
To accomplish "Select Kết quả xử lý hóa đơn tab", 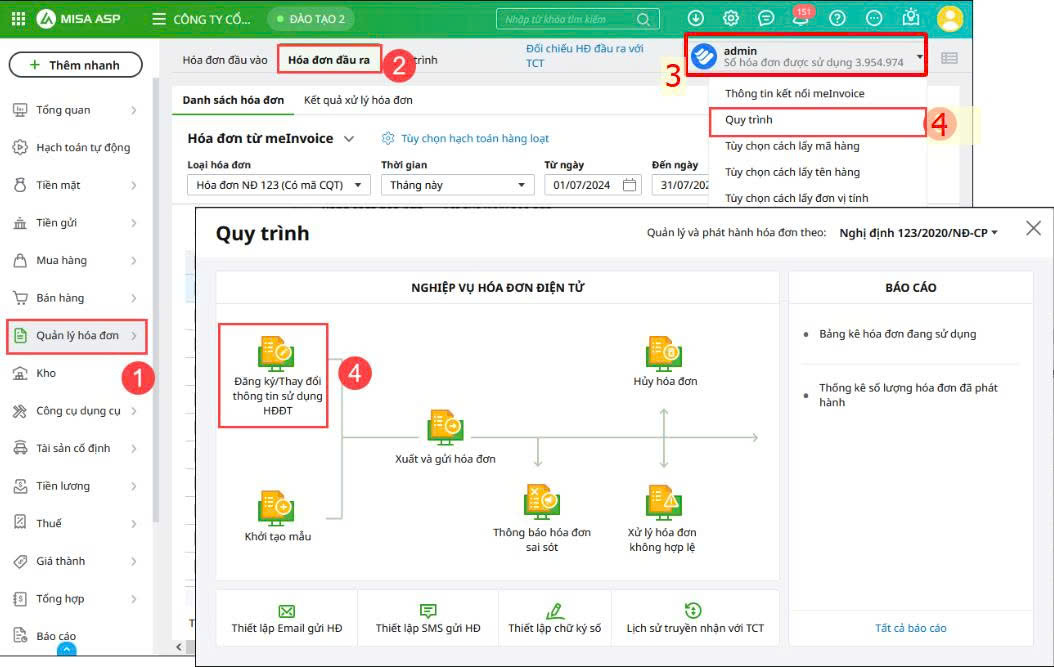I will pos(358,100).
